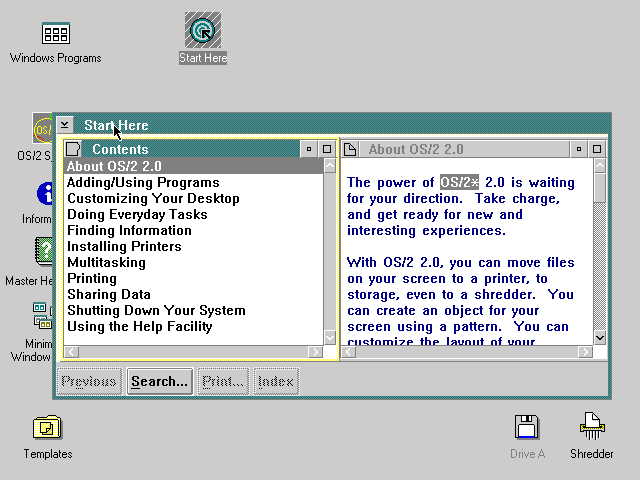640x480 pixels.
Task: Click the Contents pane title bar
Action: click(x=190, y=149)
